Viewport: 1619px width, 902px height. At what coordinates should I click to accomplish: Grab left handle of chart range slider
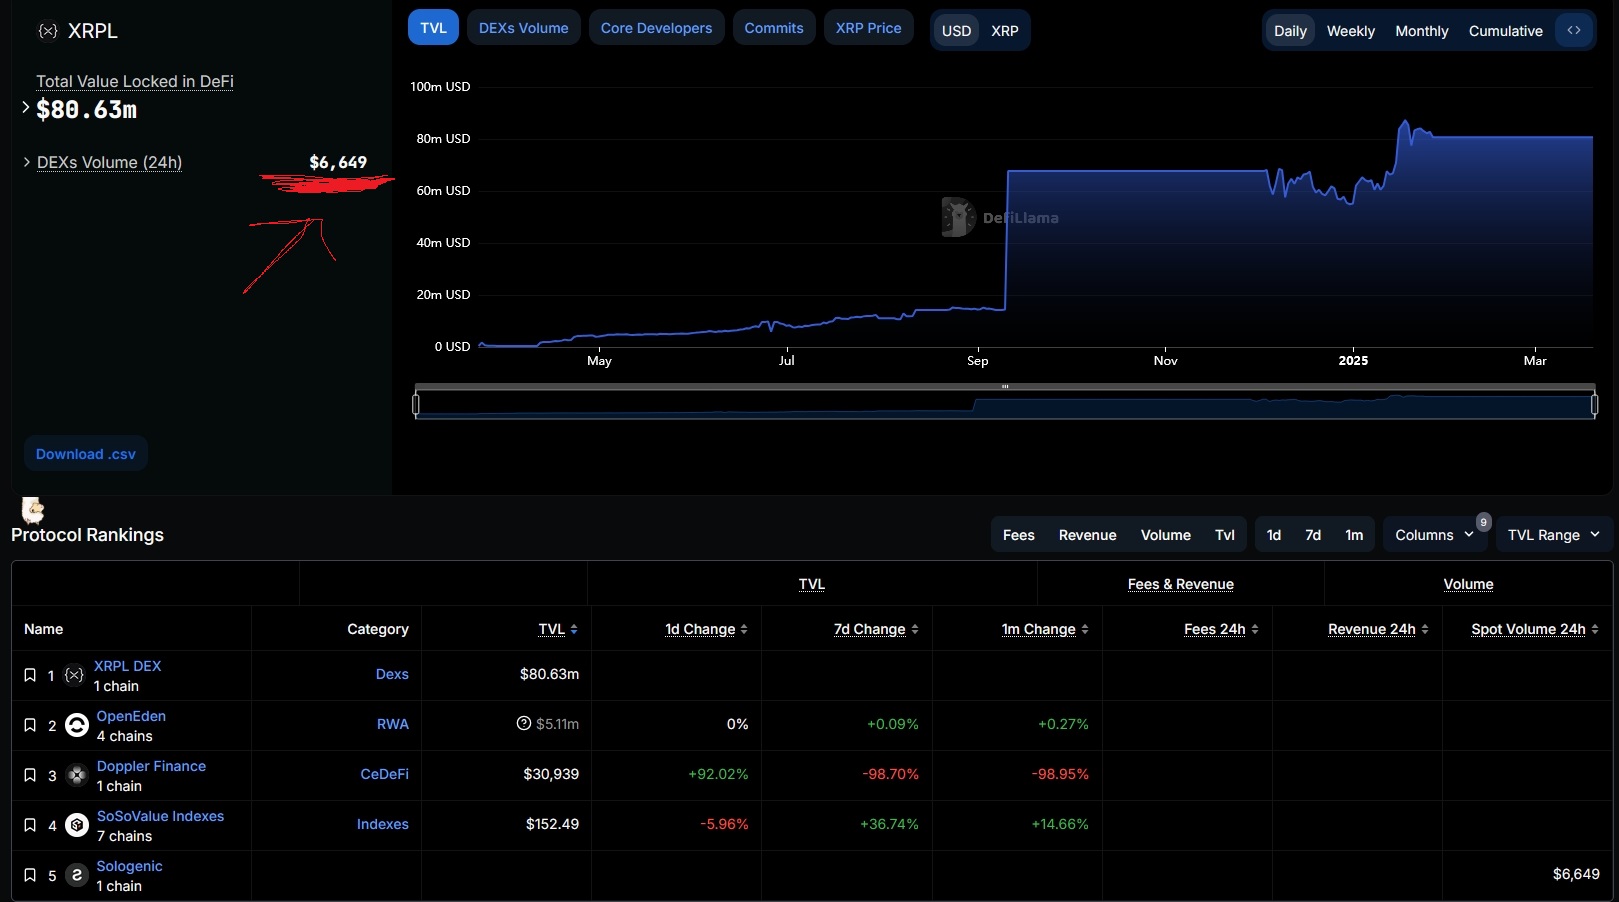click(x=416, y=404)
